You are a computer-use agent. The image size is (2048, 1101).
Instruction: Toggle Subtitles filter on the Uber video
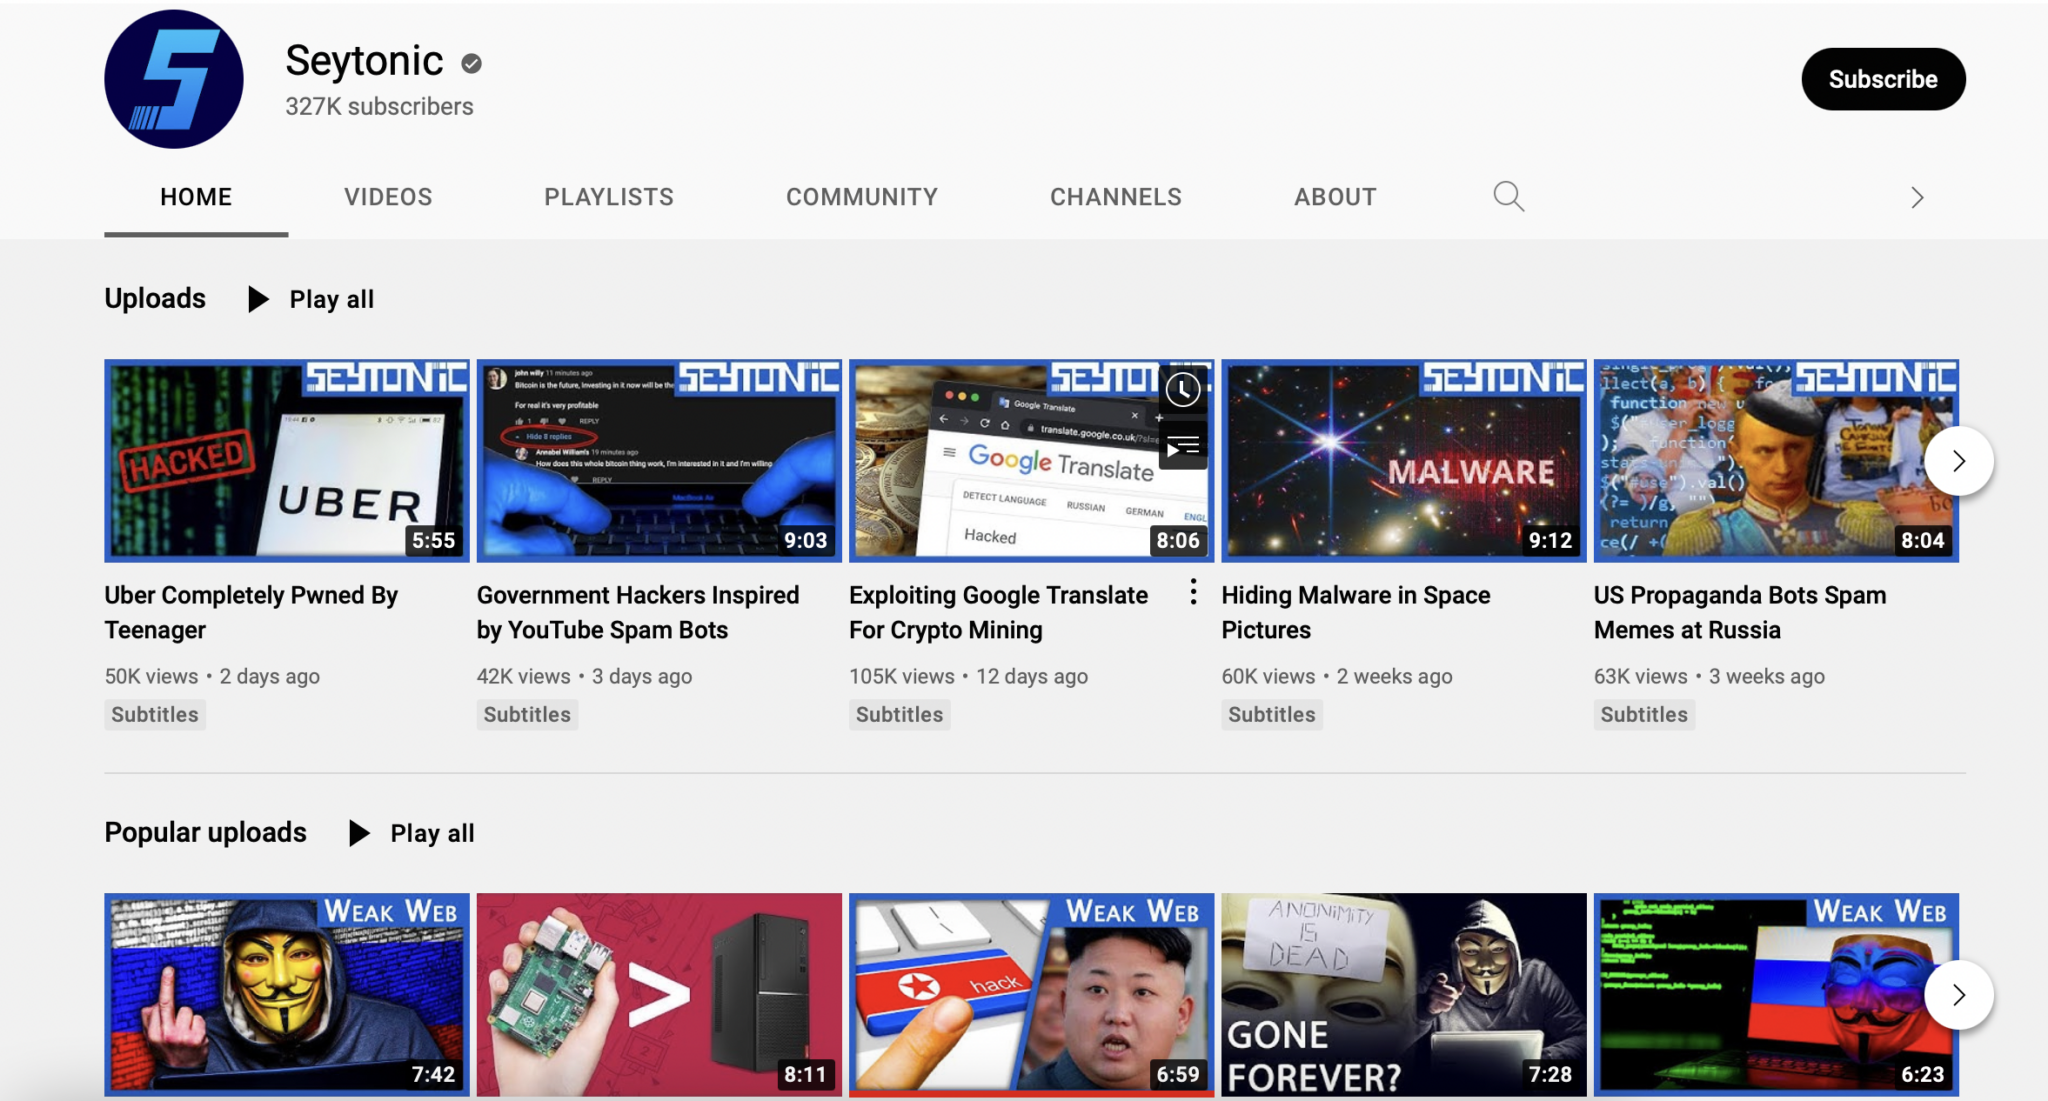(153, 714)
